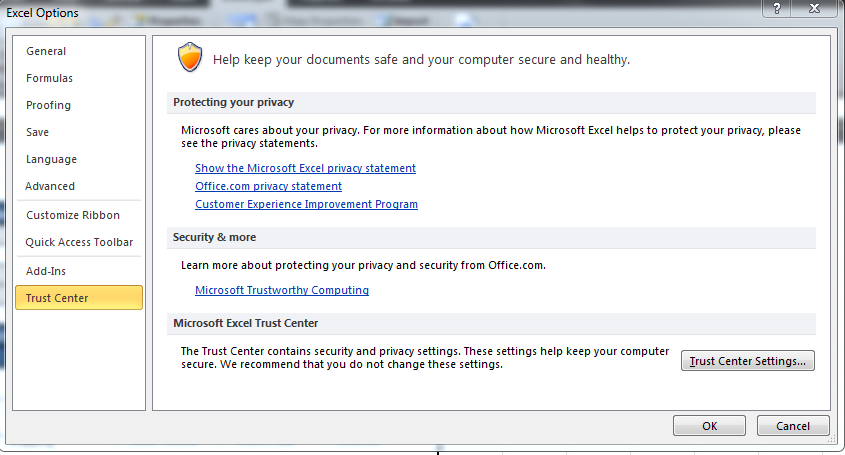Select Quick Access Toolbar category

pos(79,242)
